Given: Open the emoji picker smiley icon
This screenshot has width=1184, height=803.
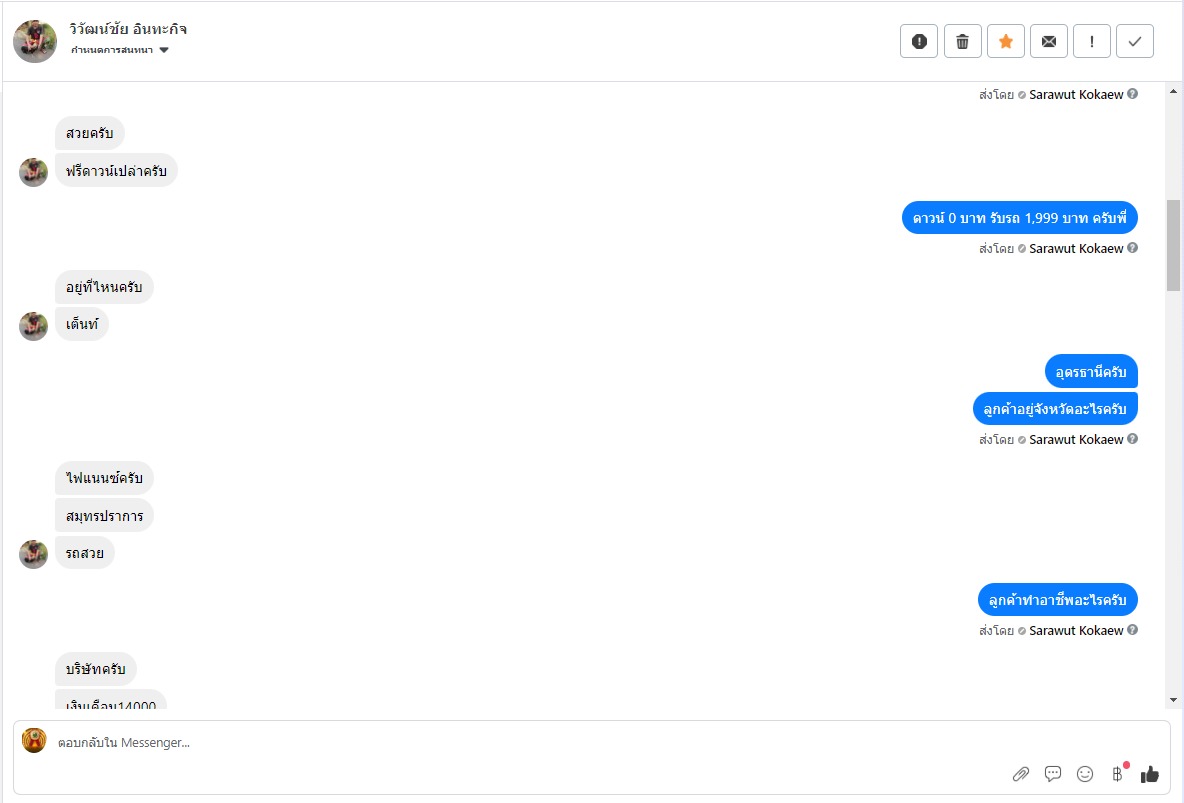Looking at the screenshot, I should 1085,773.
